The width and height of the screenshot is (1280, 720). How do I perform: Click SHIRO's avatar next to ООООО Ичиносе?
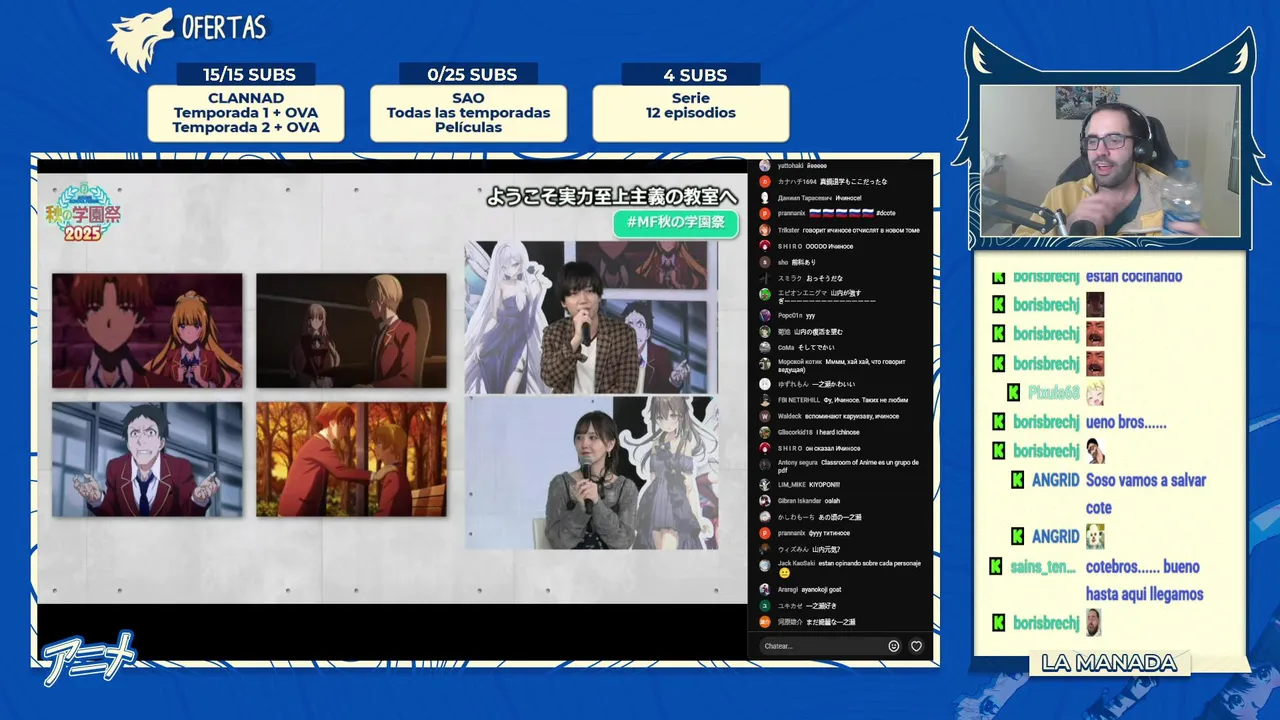point(765,246)
